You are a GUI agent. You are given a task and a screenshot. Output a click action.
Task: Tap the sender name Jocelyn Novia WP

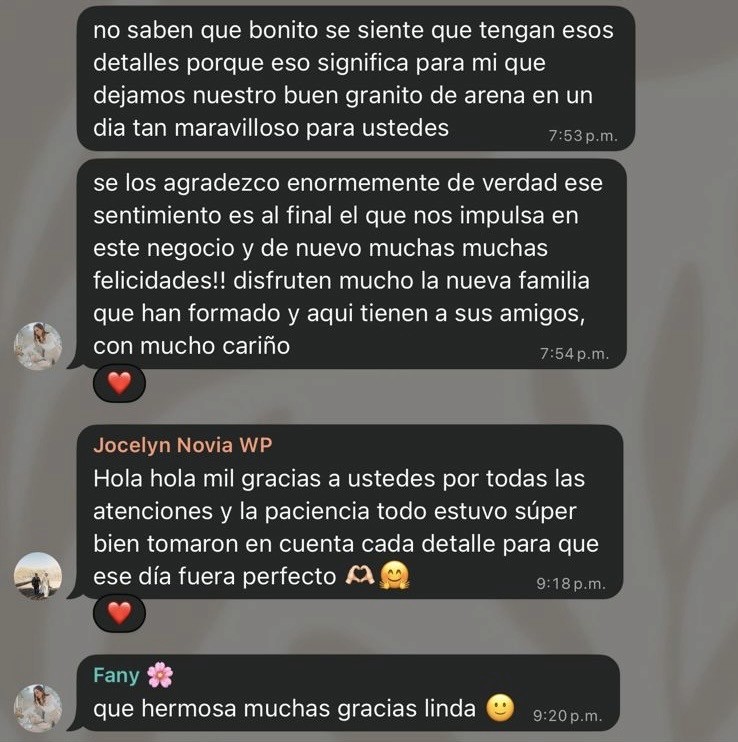[183, 445]
